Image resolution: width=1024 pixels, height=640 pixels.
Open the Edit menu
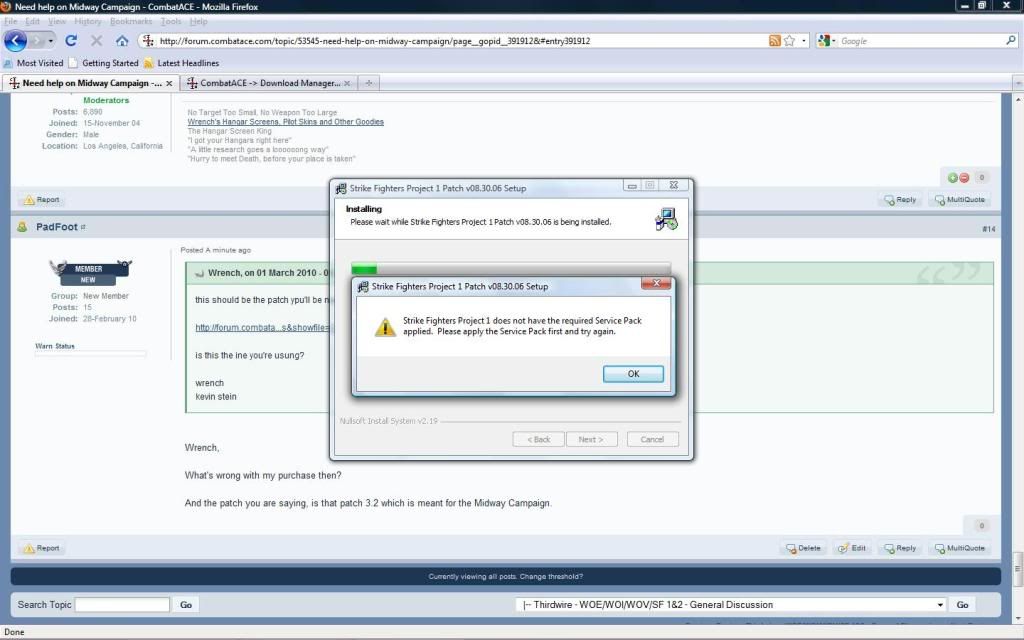(x=32, y=21)
